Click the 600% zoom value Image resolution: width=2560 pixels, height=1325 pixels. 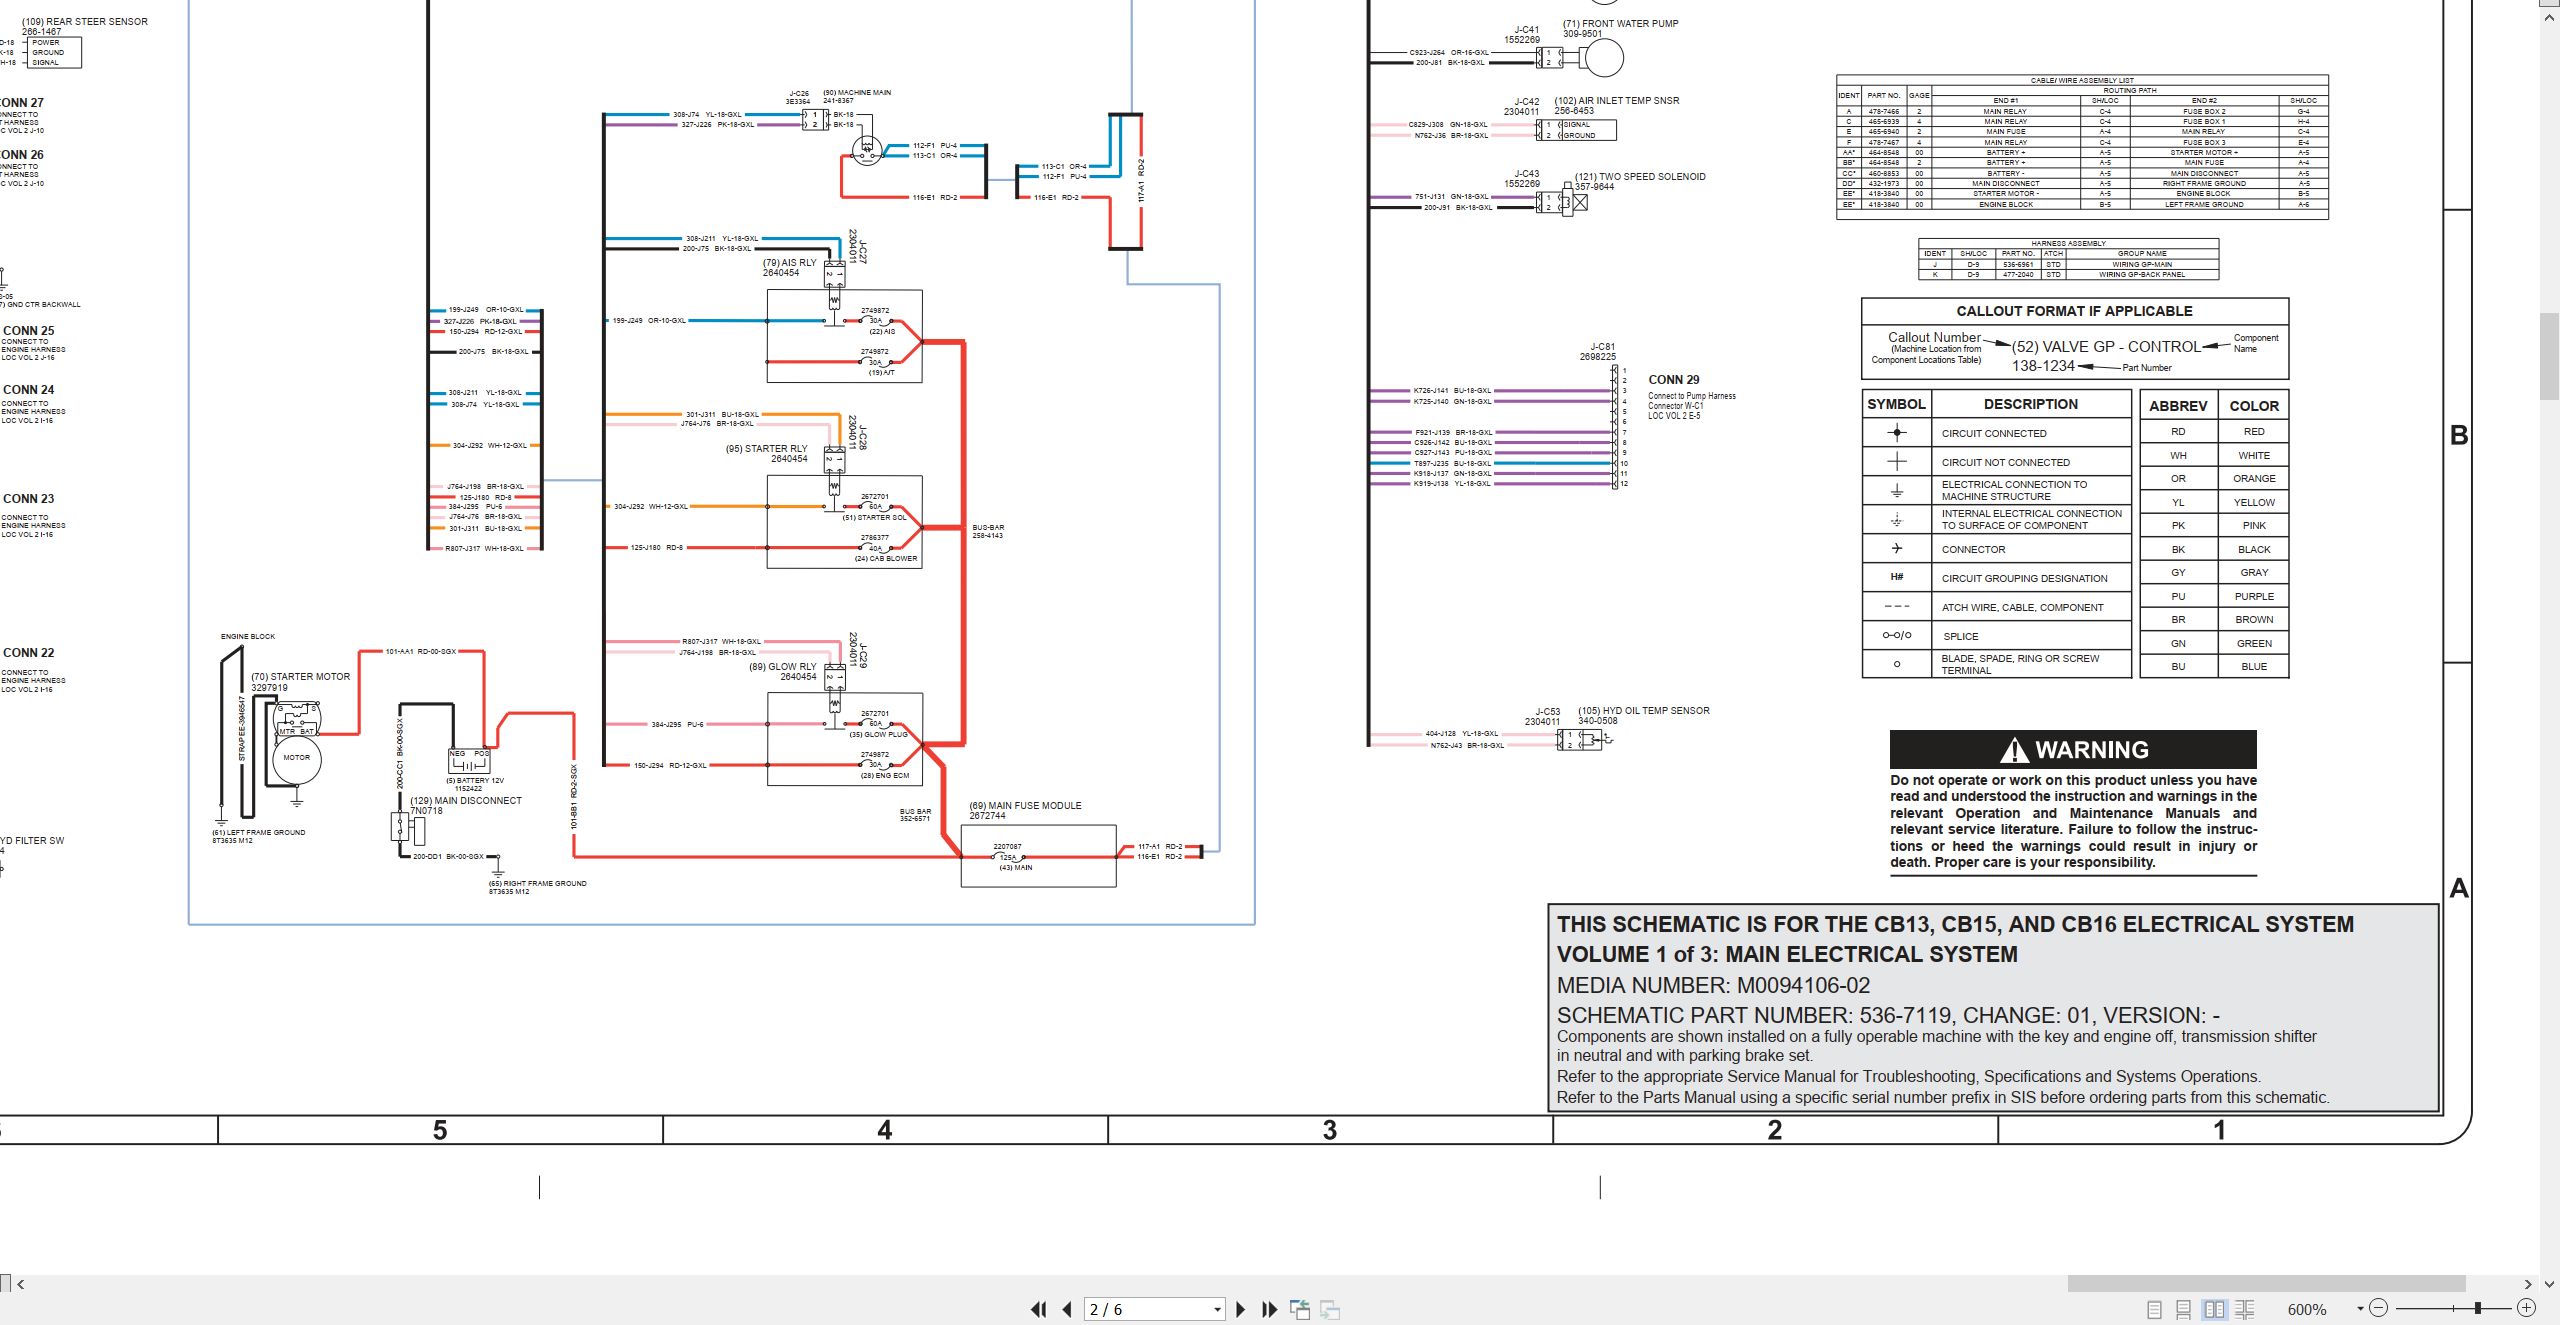[2307, 1310]
